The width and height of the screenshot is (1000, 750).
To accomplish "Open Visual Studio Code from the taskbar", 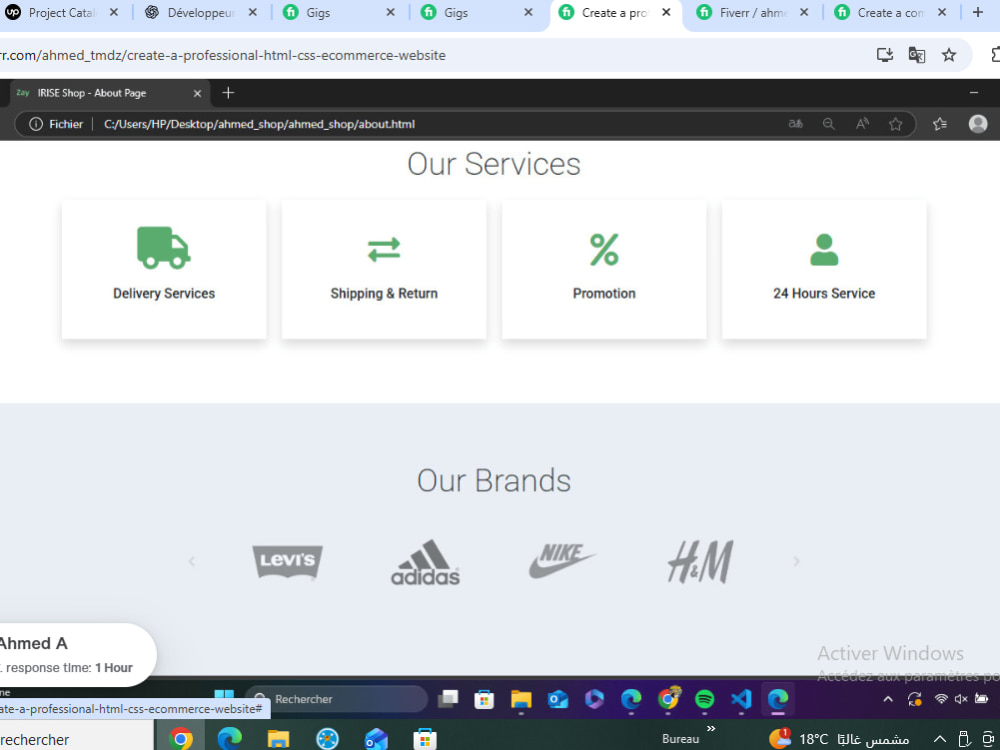I will 741,699.
